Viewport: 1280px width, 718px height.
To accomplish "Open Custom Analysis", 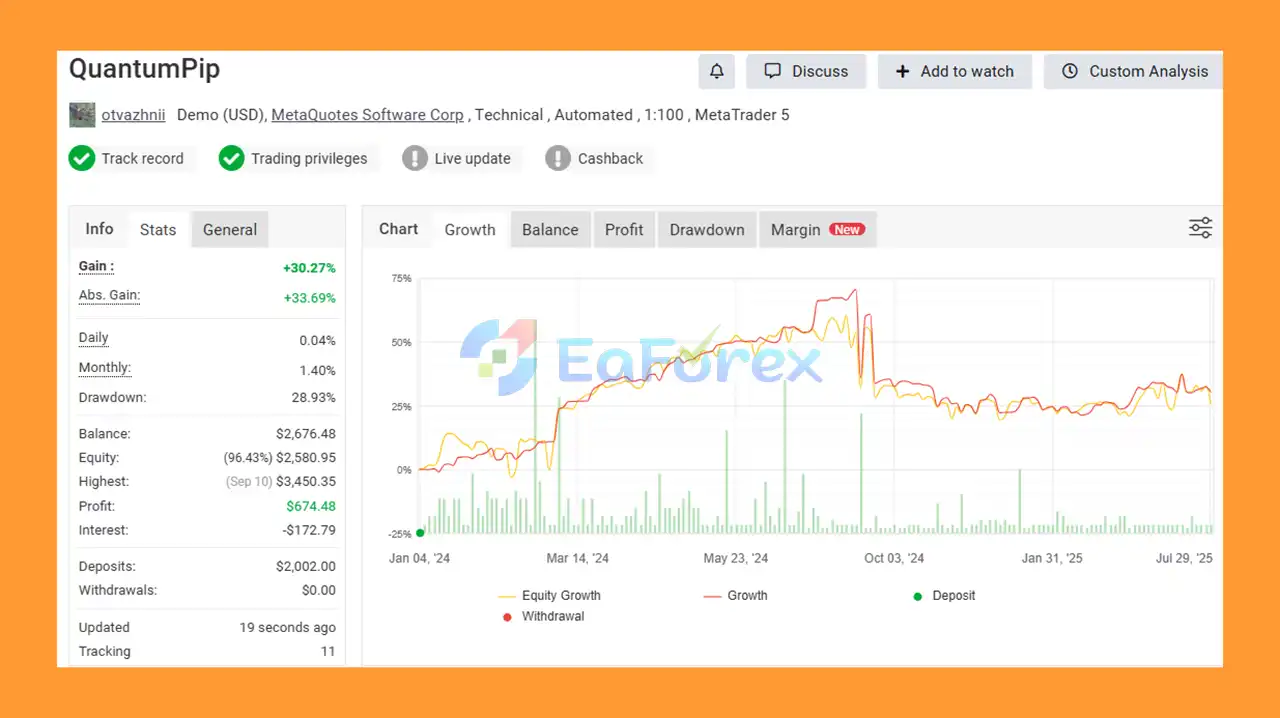I will point(1134,71).
